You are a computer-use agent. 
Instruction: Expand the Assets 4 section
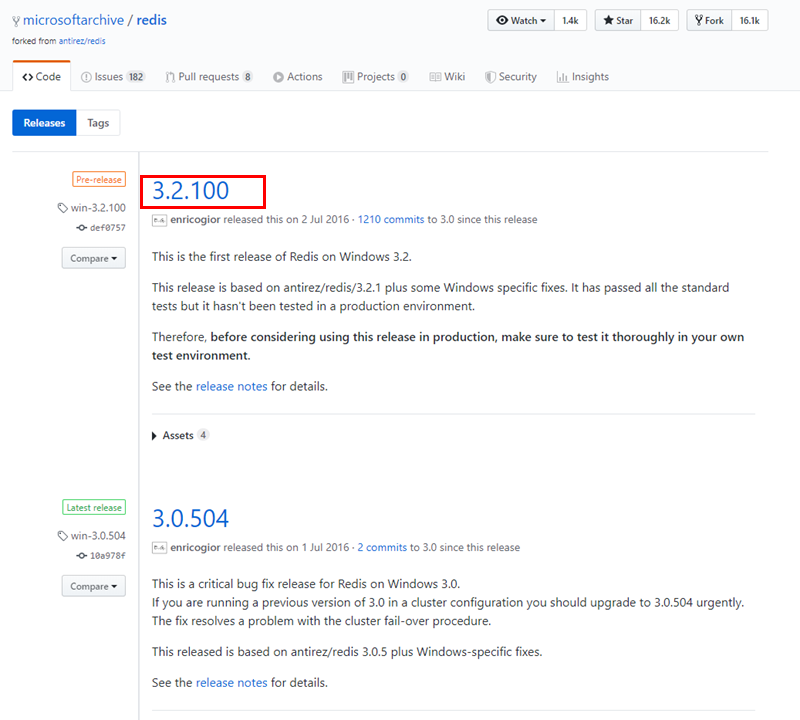pos(180,435)
